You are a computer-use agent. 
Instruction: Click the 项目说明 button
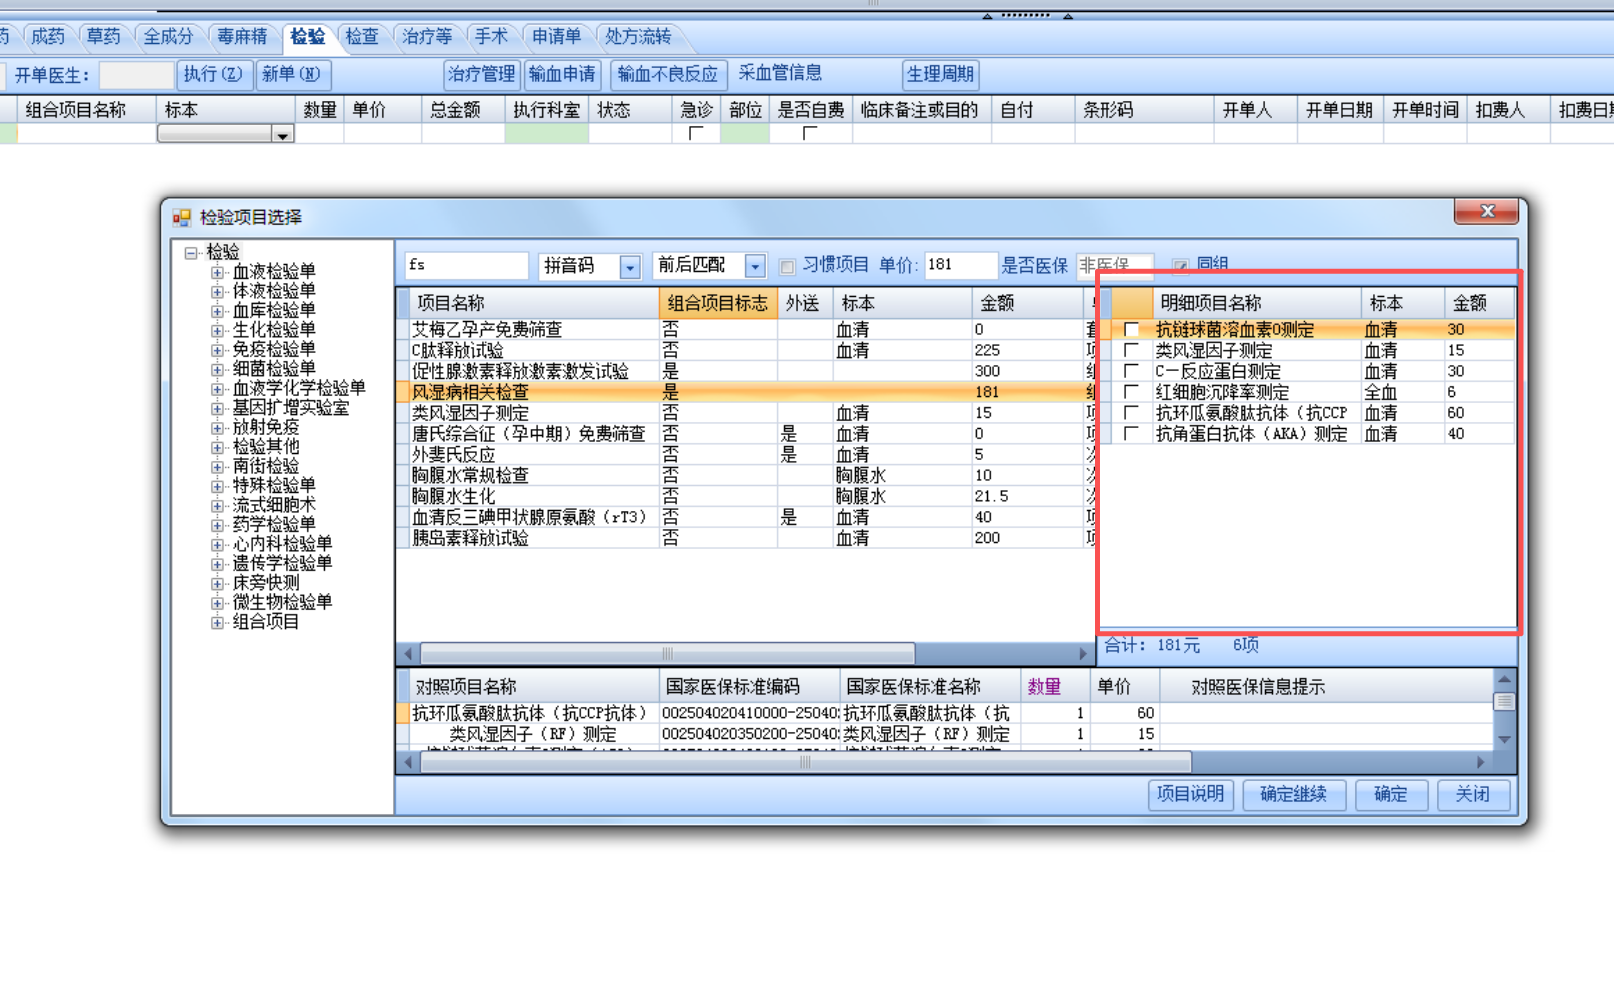1190,795
